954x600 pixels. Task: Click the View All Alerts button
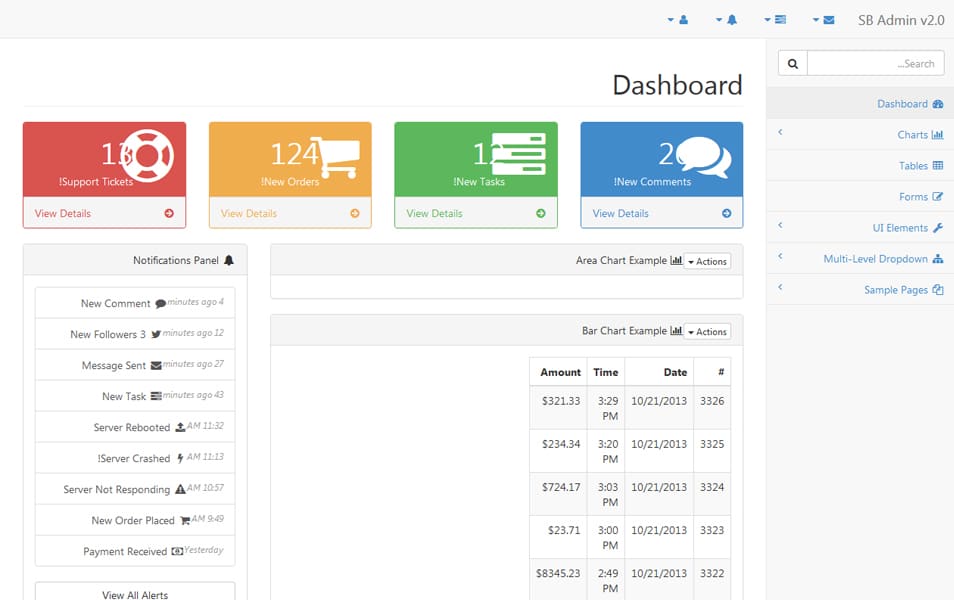tap(134, 593)
